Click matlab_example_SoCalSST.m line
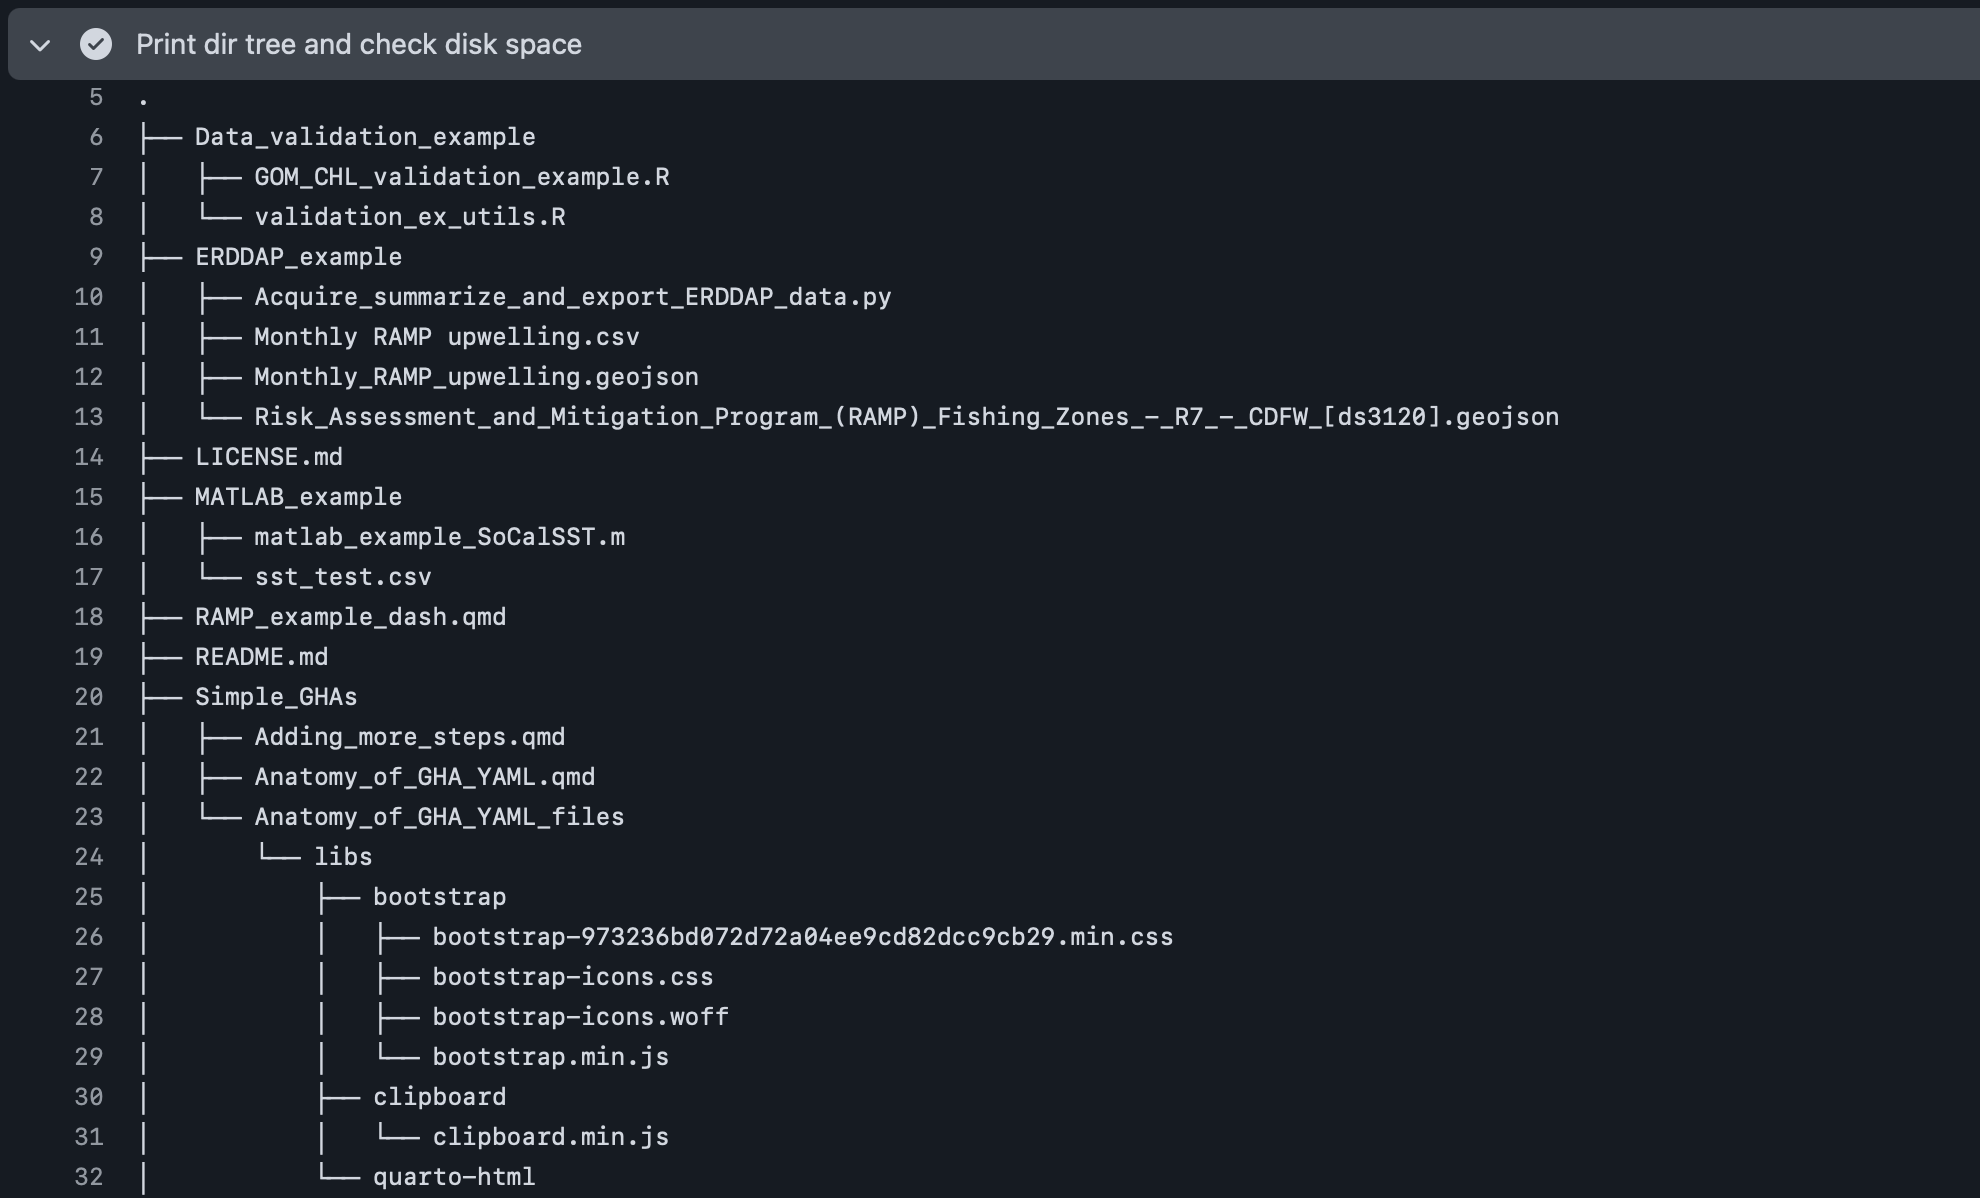This screenshot has width=1980, height=1198. 439,537
